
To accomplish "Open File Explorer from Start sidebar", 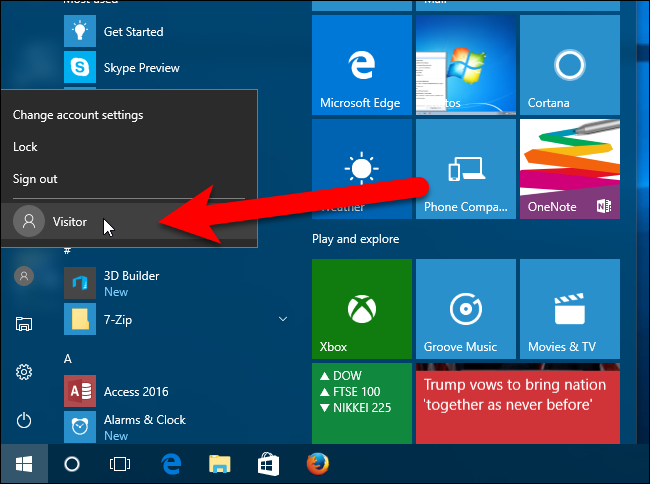I will (24, 324).
